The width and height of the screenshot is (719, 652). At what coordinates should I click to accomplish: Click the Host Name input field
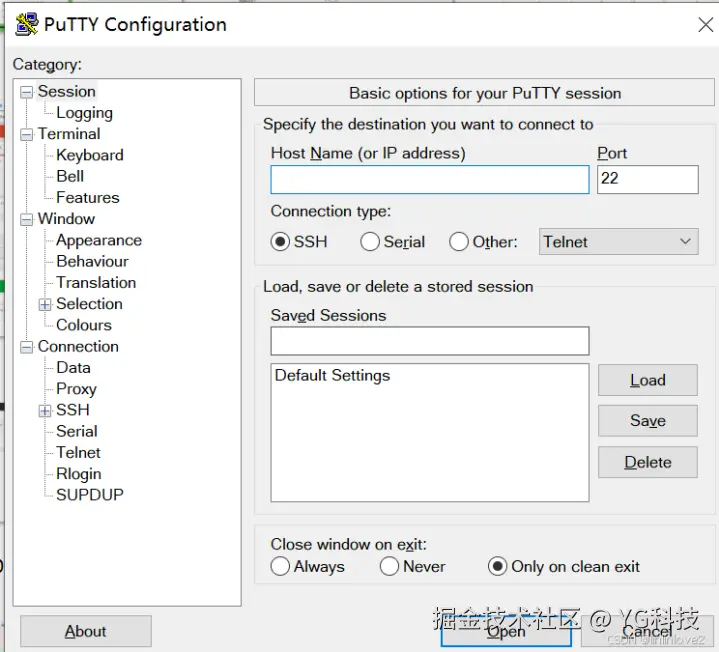click(429, 180)
